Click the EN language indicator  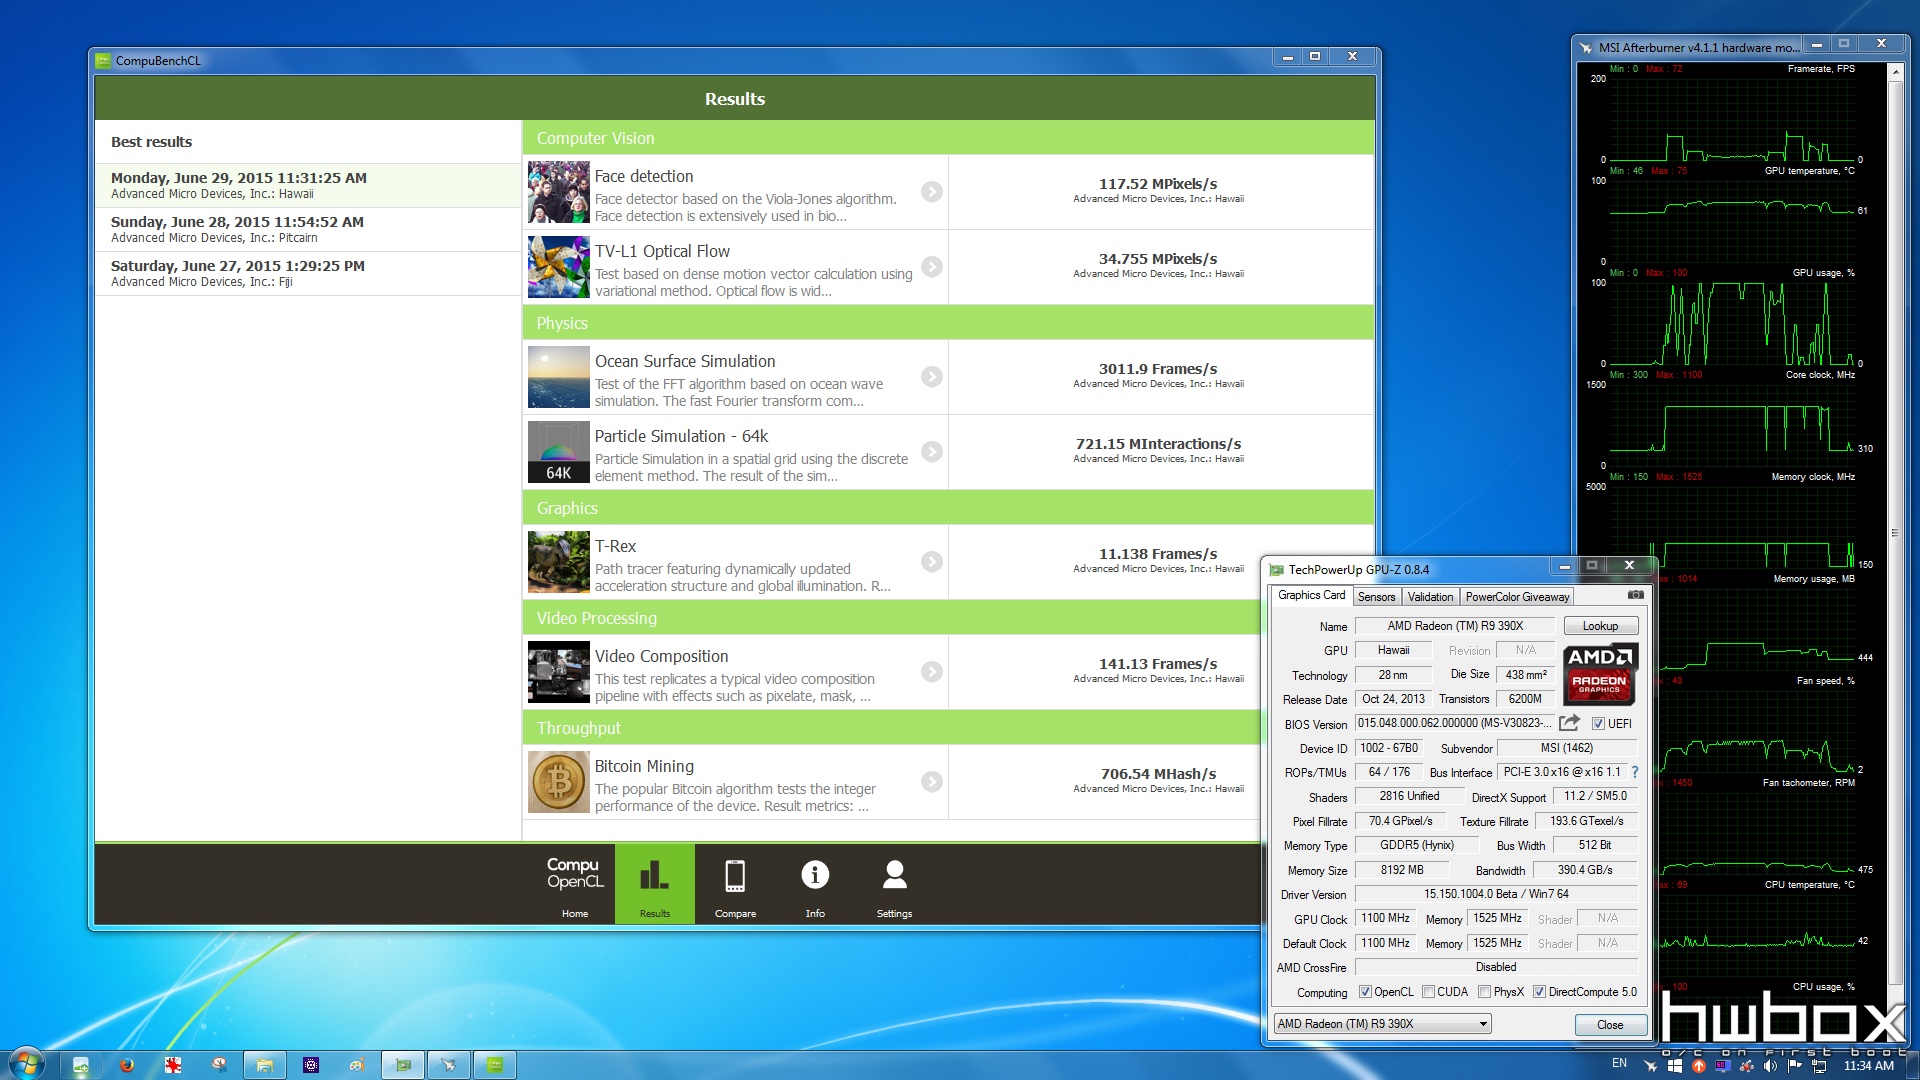[1619, 1063]
